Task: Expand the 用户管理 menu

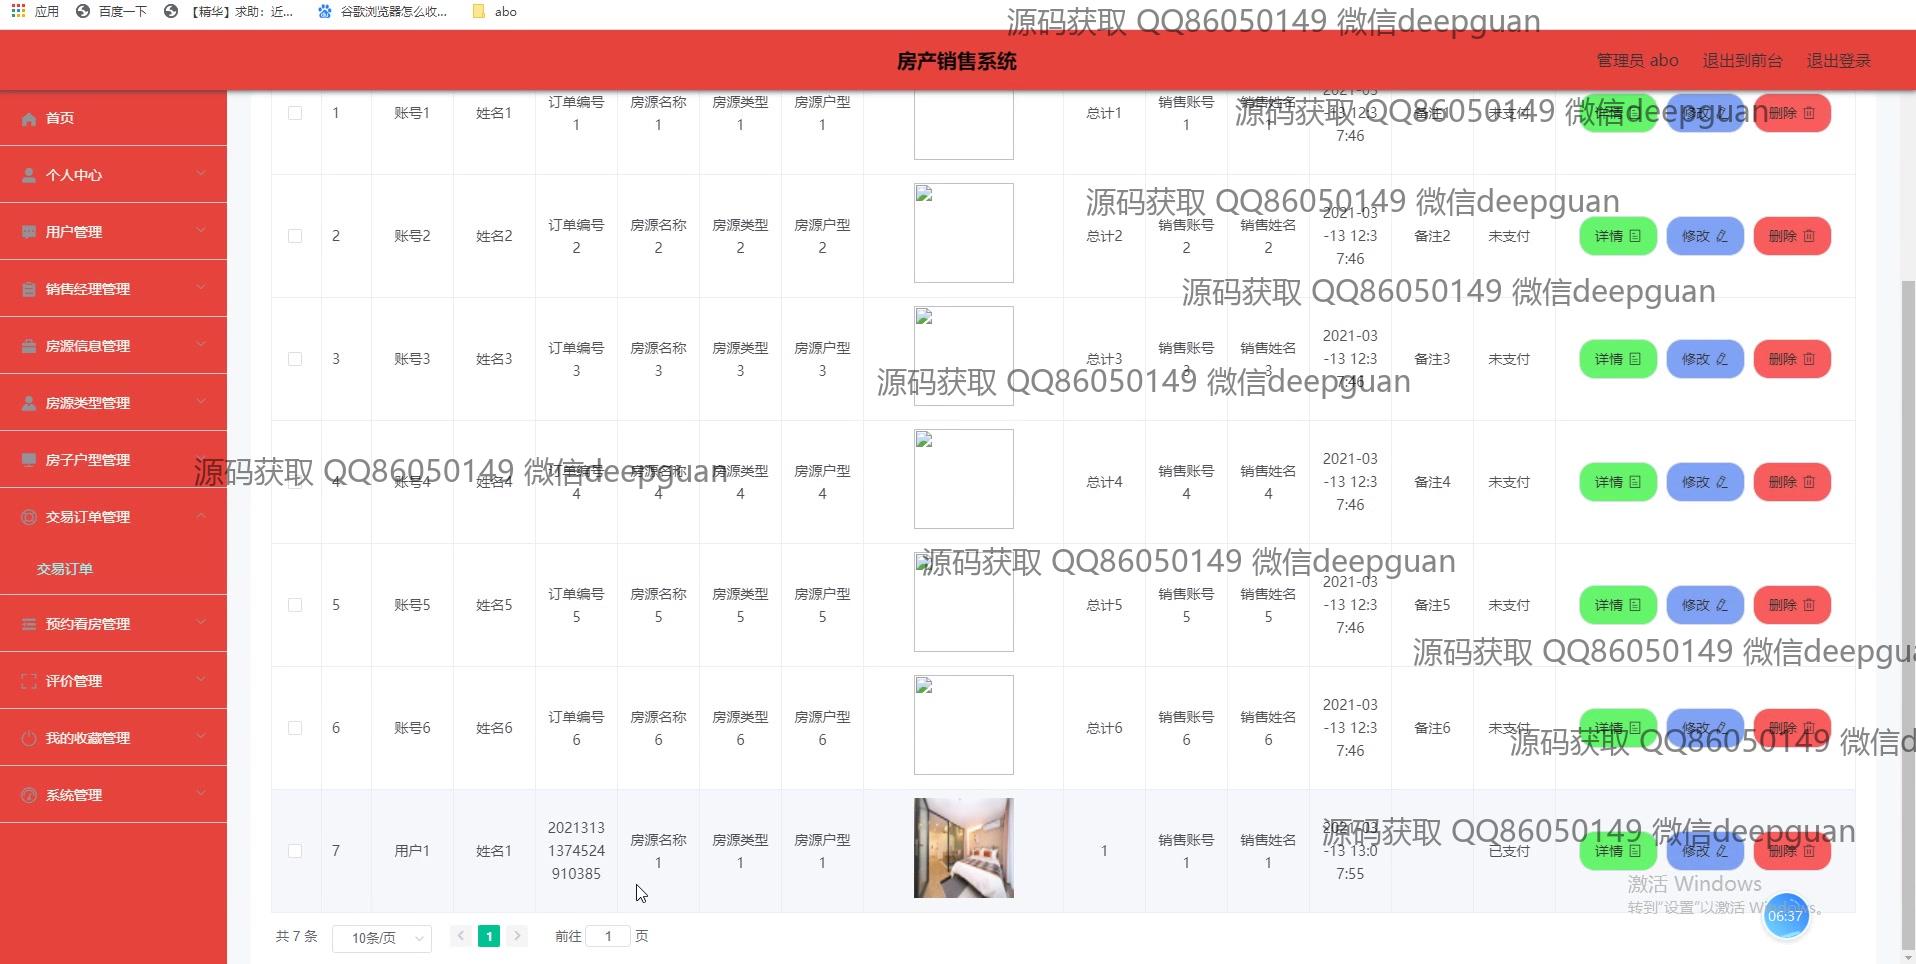Action: coord(113,232)
